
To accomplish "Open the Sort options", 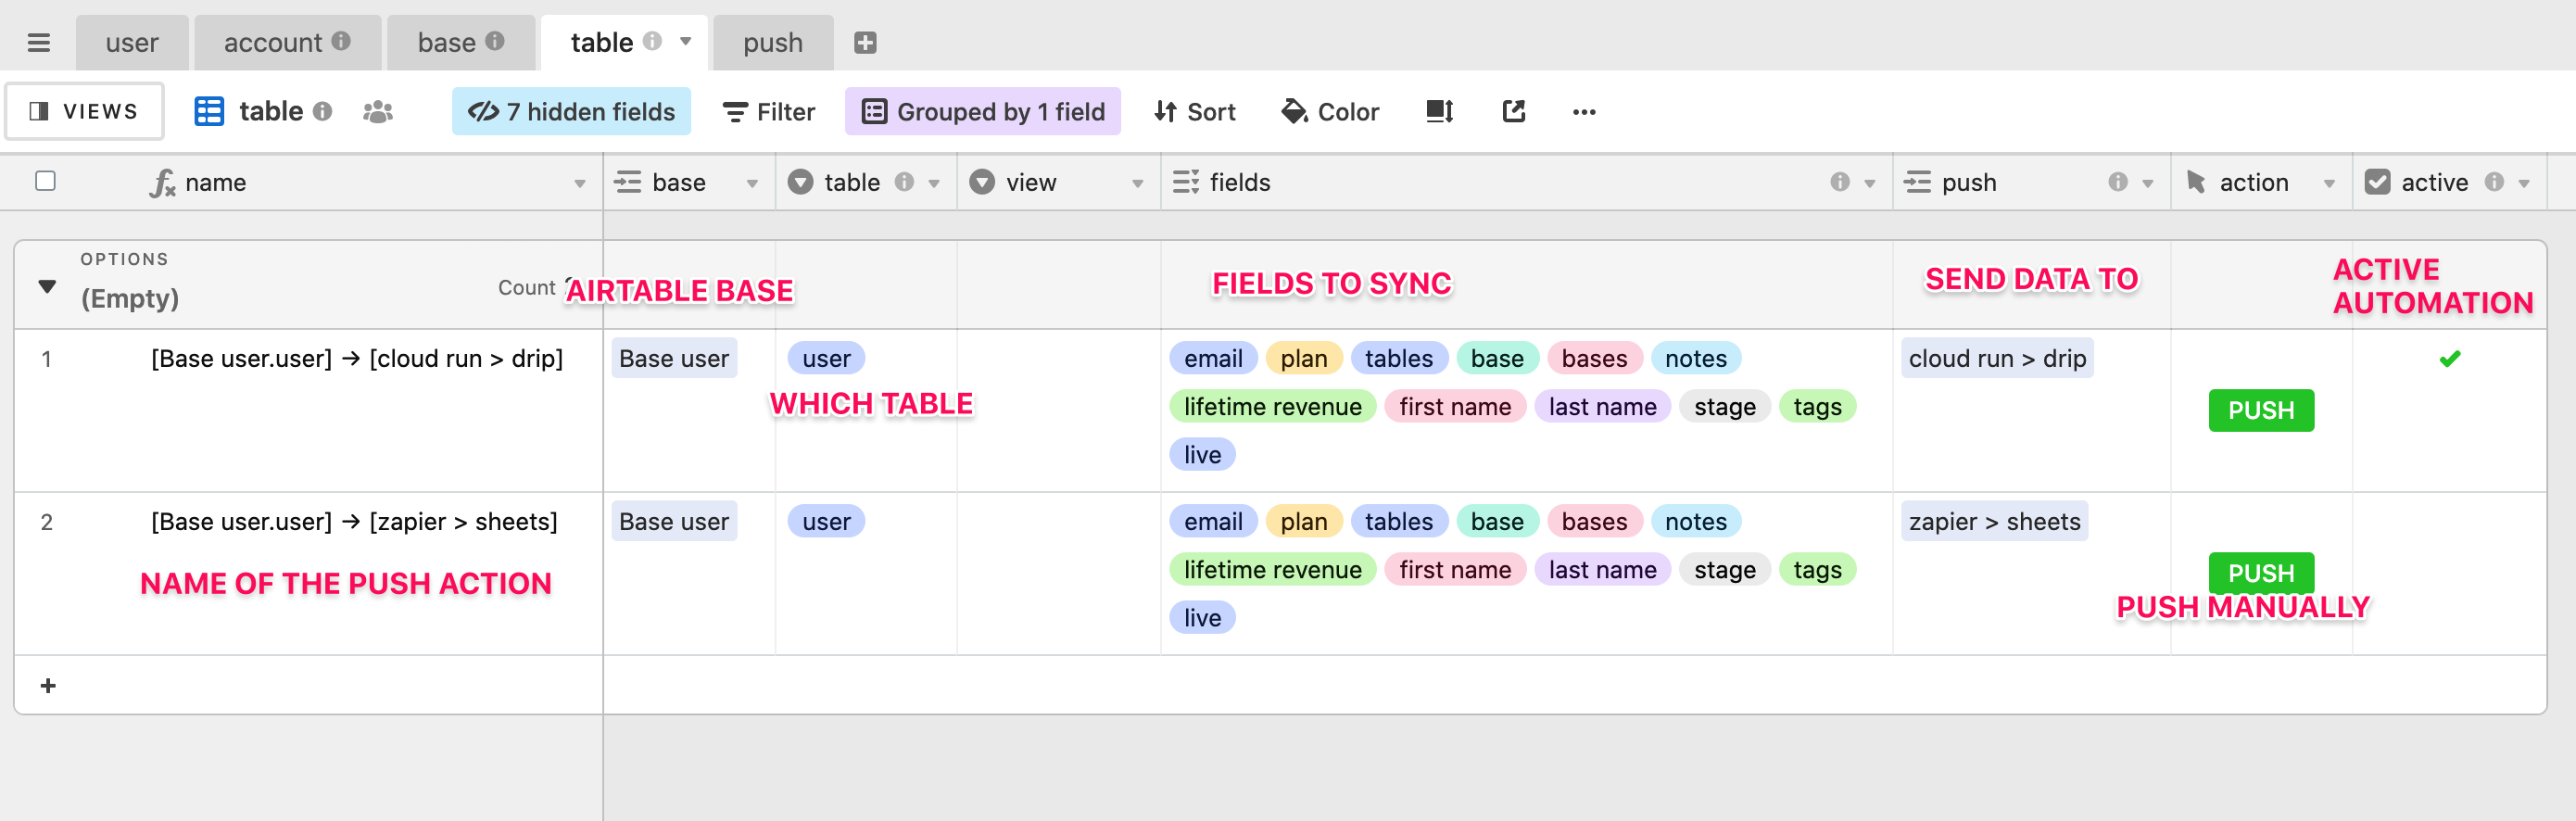I will pyautogui.click(x=1195, y=111).
